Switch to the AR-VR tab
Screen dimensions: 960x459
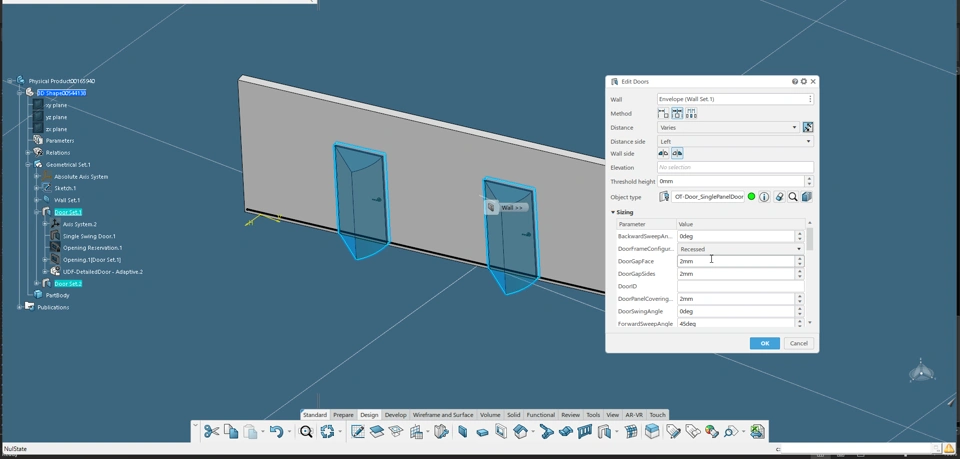pyautogui.click(x=634, y=415)
